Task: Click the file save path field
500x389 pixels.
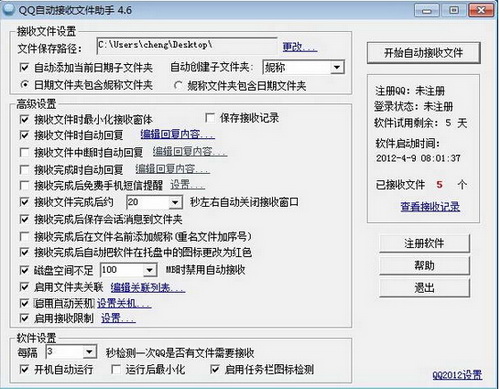Action: coord(187,46)
